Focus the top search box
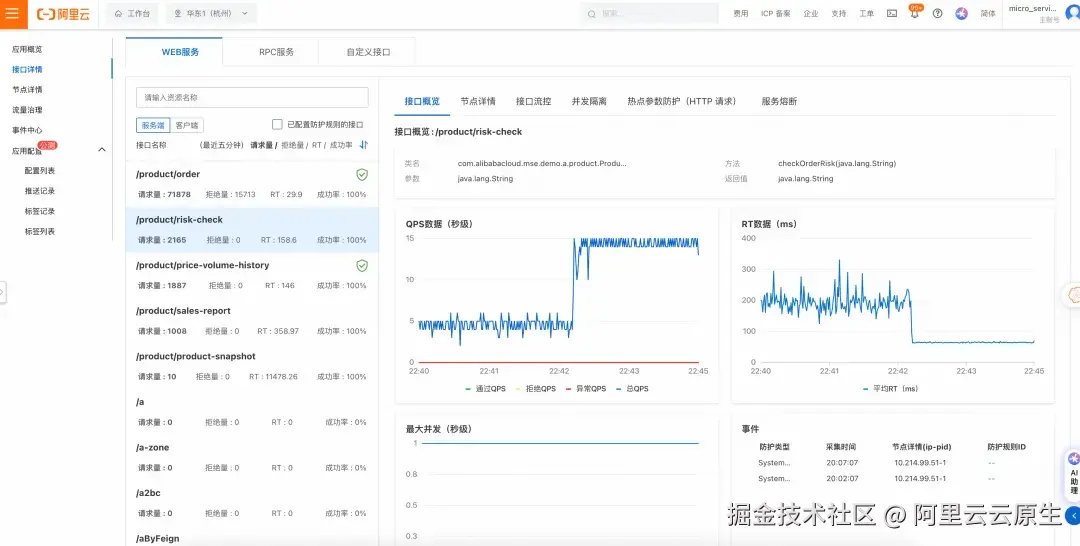This screenshot has width=1080, height=546. coord(652,14)
